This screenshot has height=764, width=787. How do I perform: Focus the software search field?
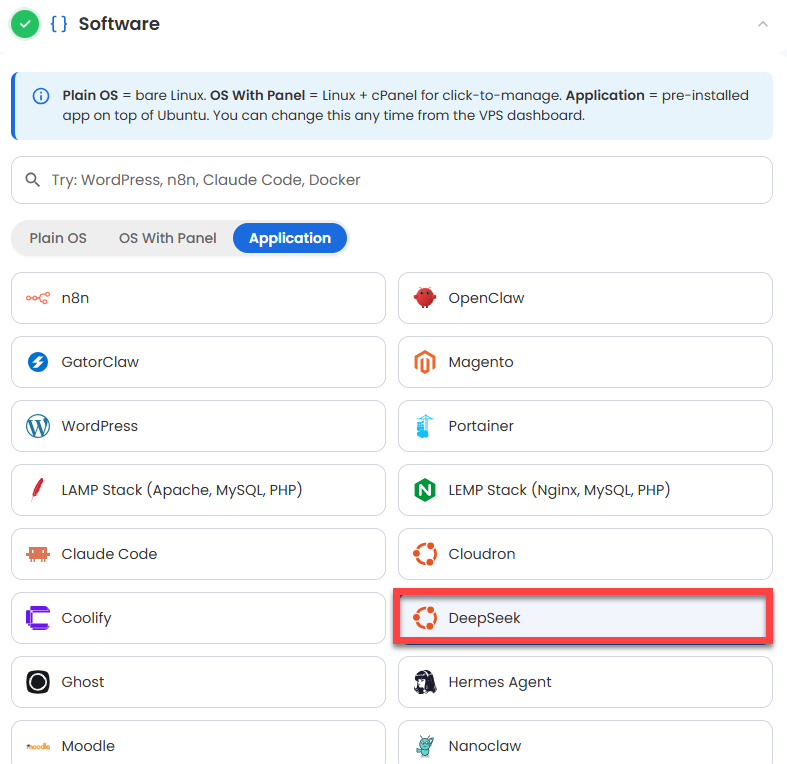click(x=391, y=180)
